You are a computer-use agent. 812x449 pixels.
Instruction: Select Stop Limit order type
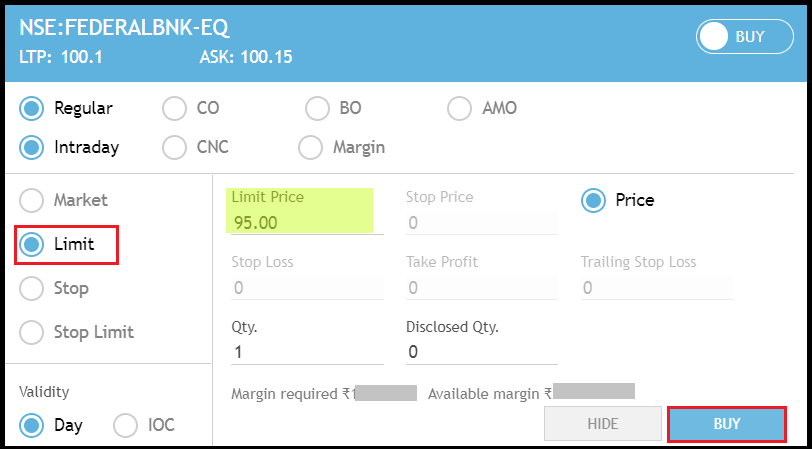32,332
